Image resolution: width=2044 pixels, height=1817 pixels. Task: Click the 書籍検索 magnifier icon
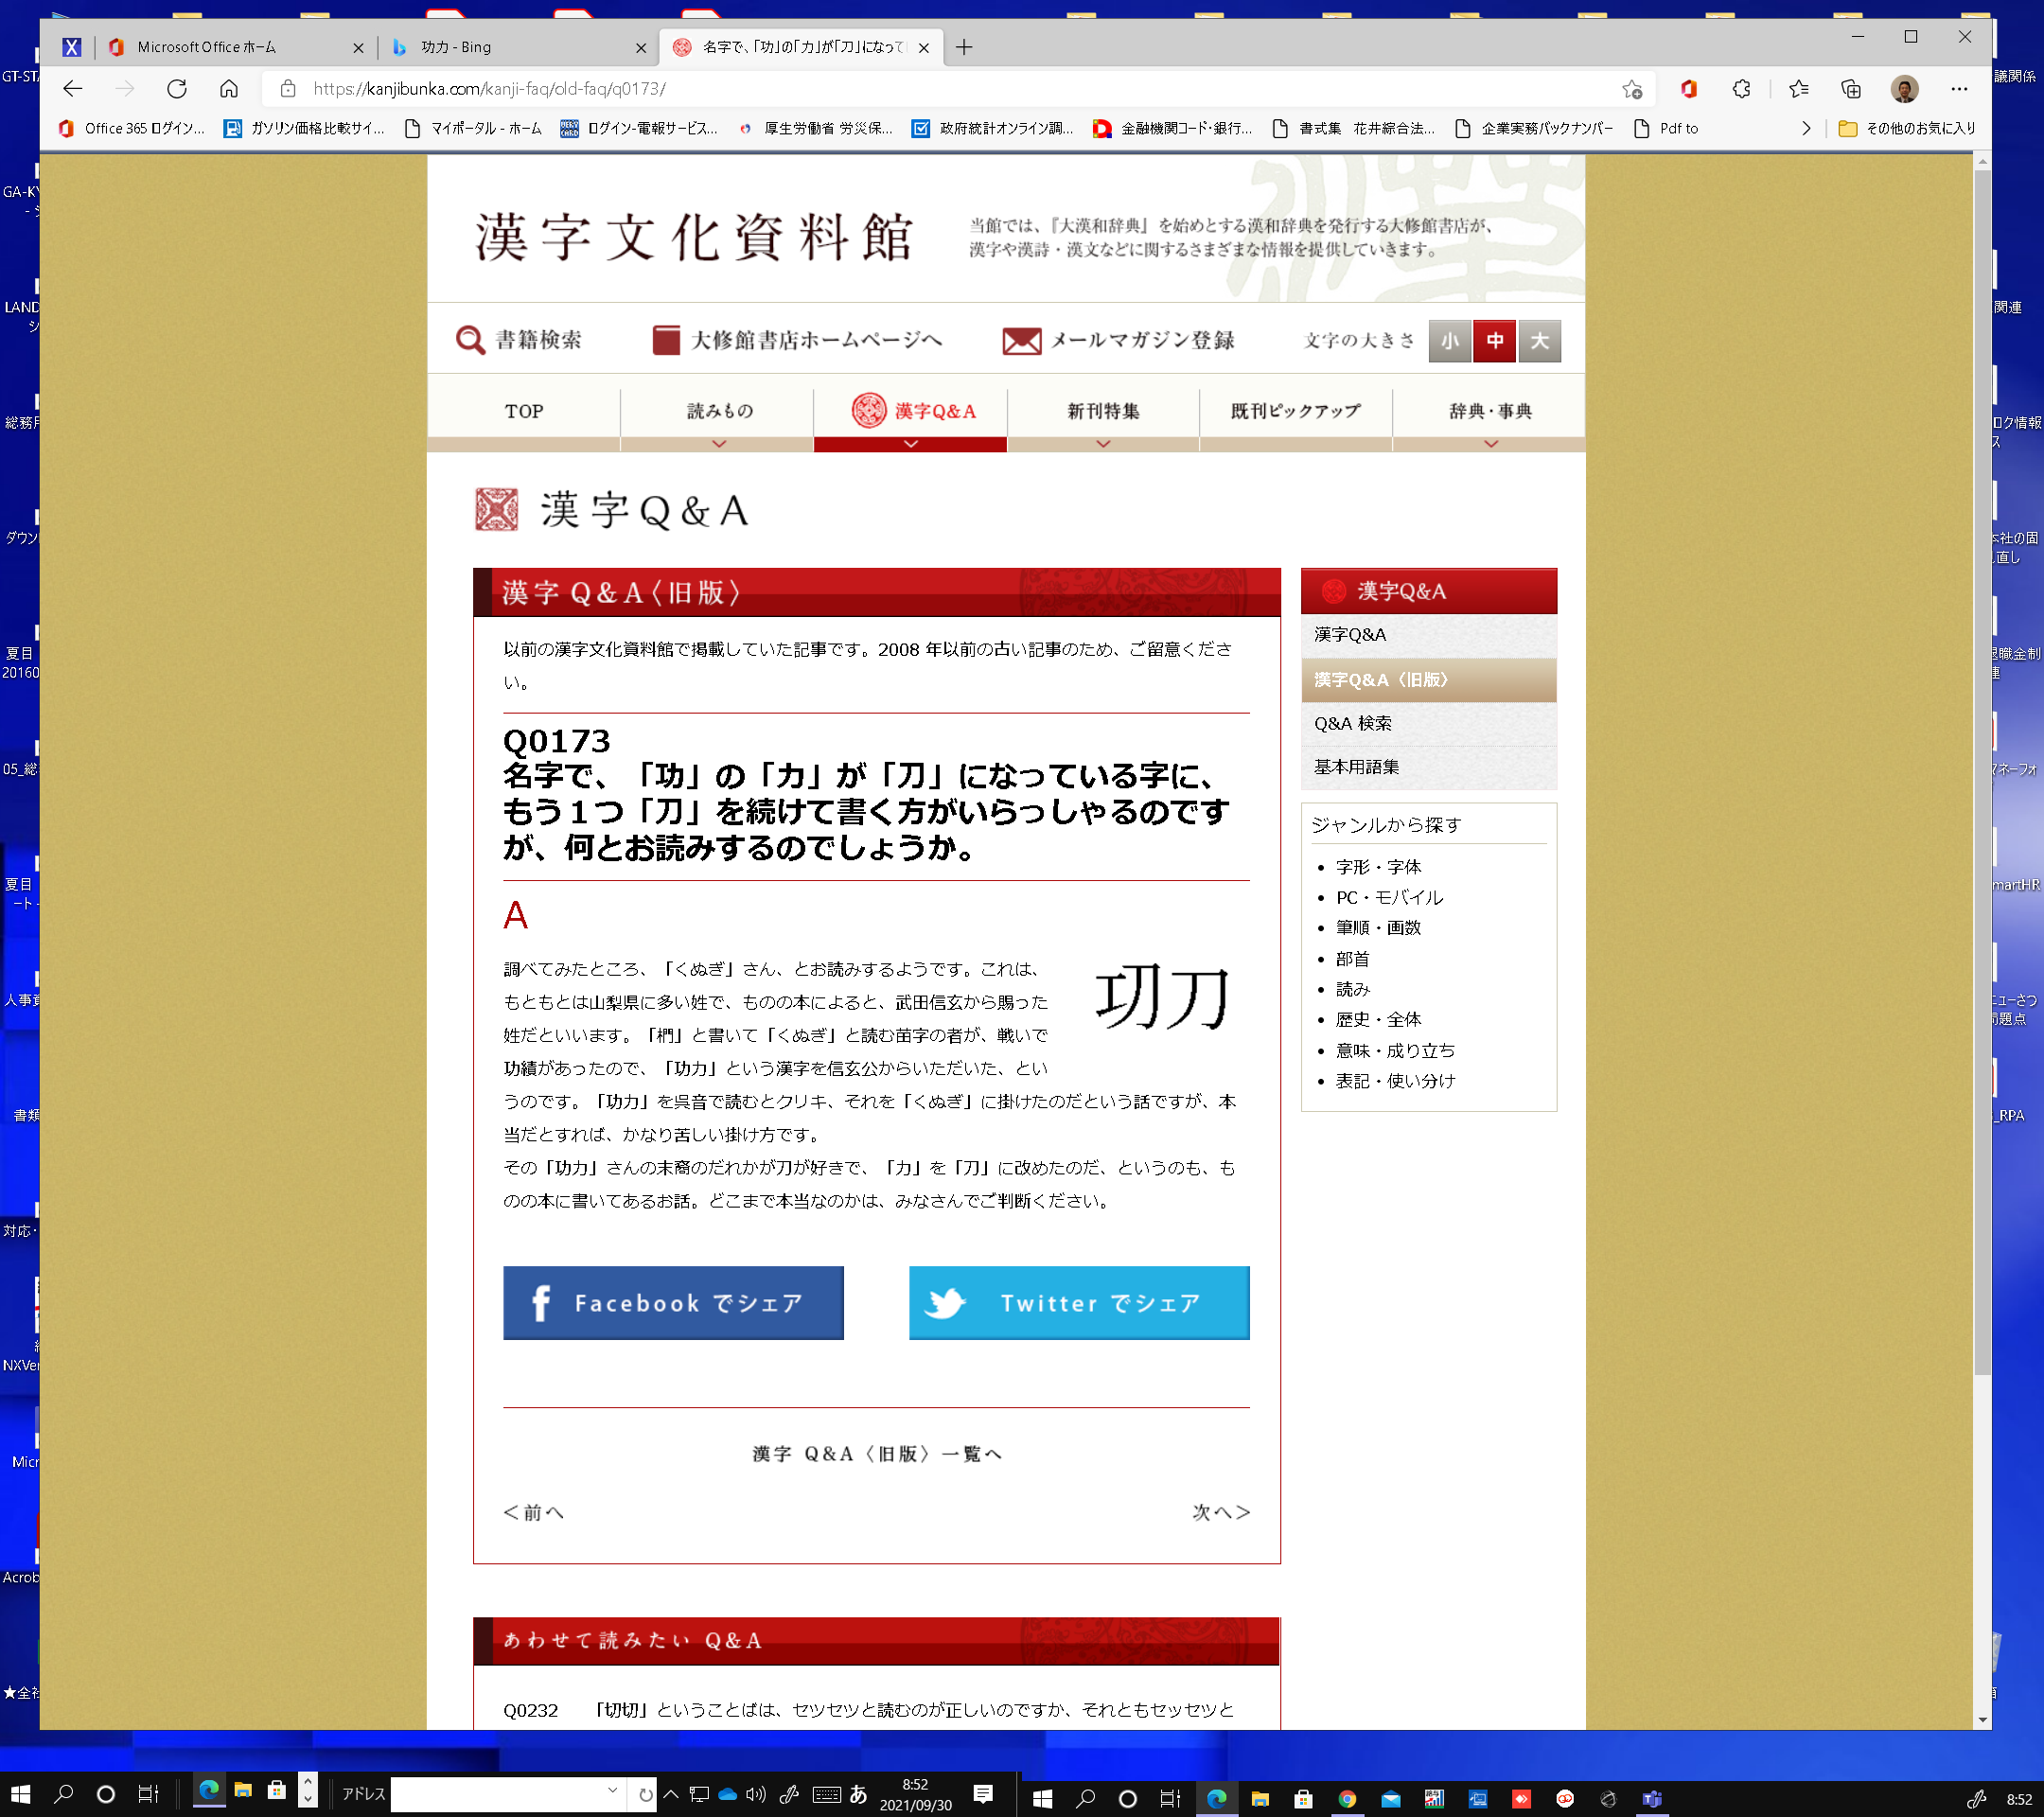pyautogui.click(x=470, y=340)
